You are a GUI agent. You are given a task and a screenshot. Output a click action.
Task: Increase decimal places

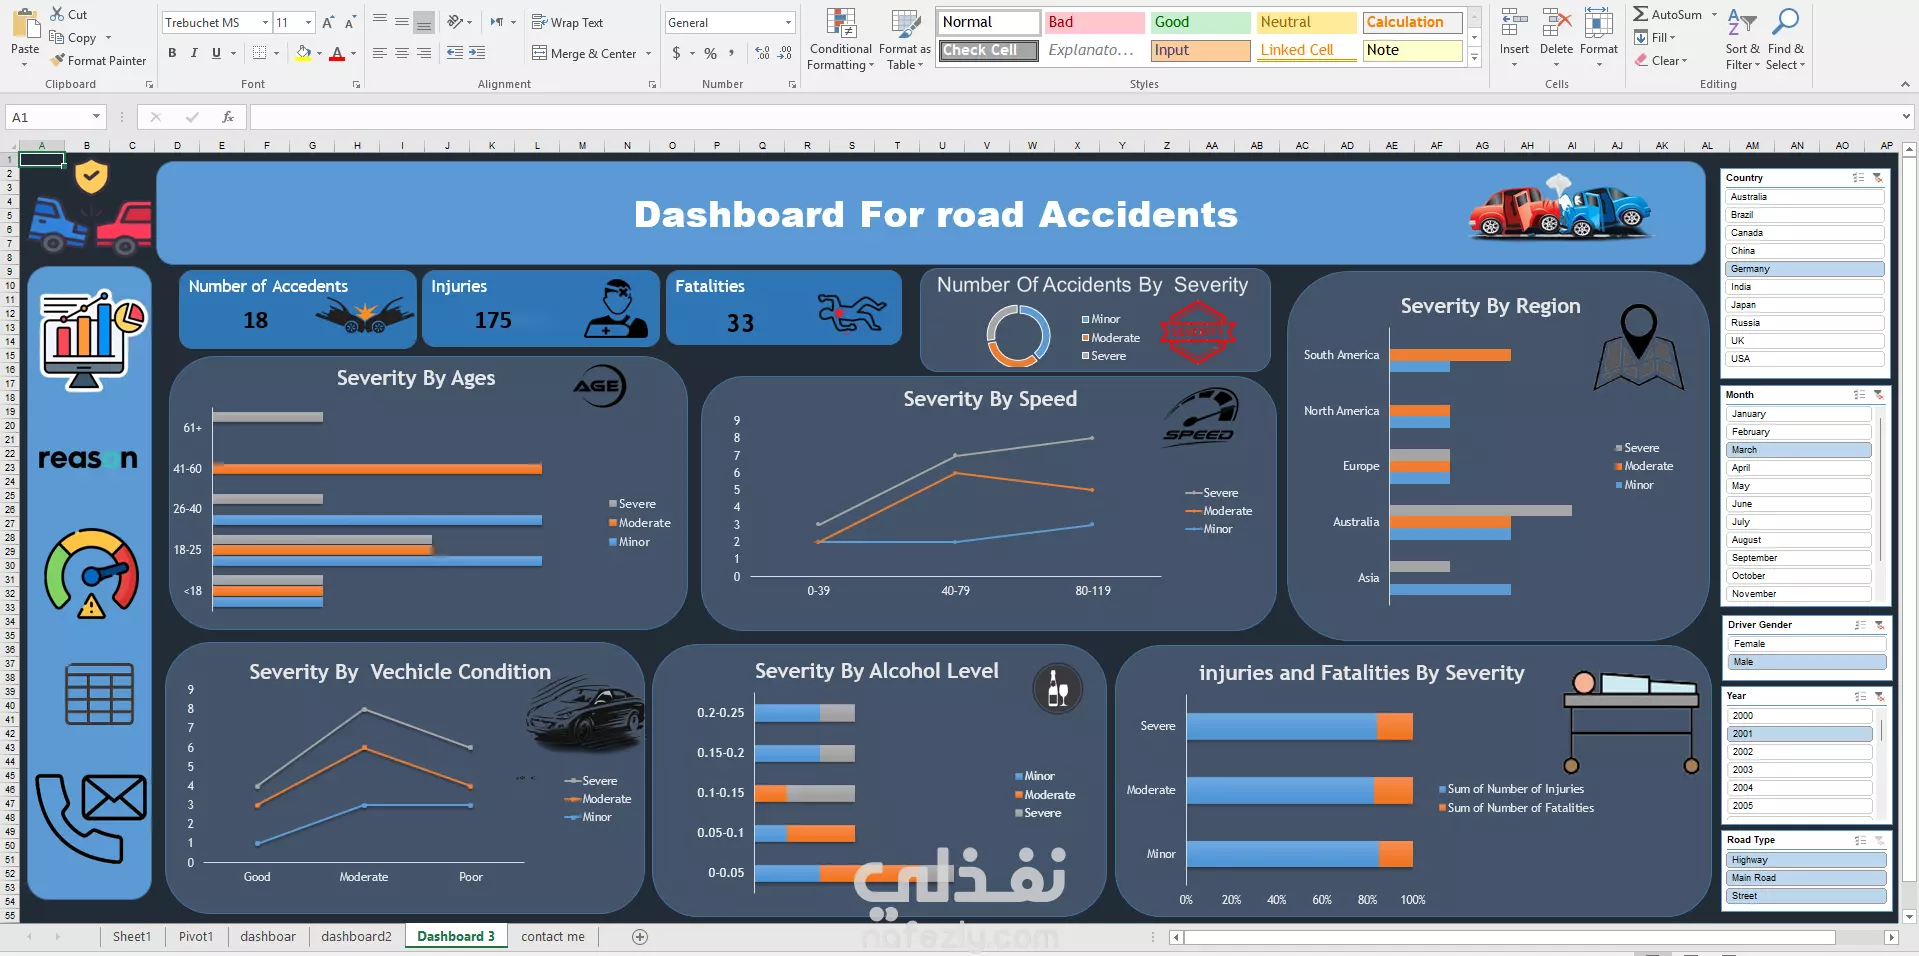click(x=762, y=53)
